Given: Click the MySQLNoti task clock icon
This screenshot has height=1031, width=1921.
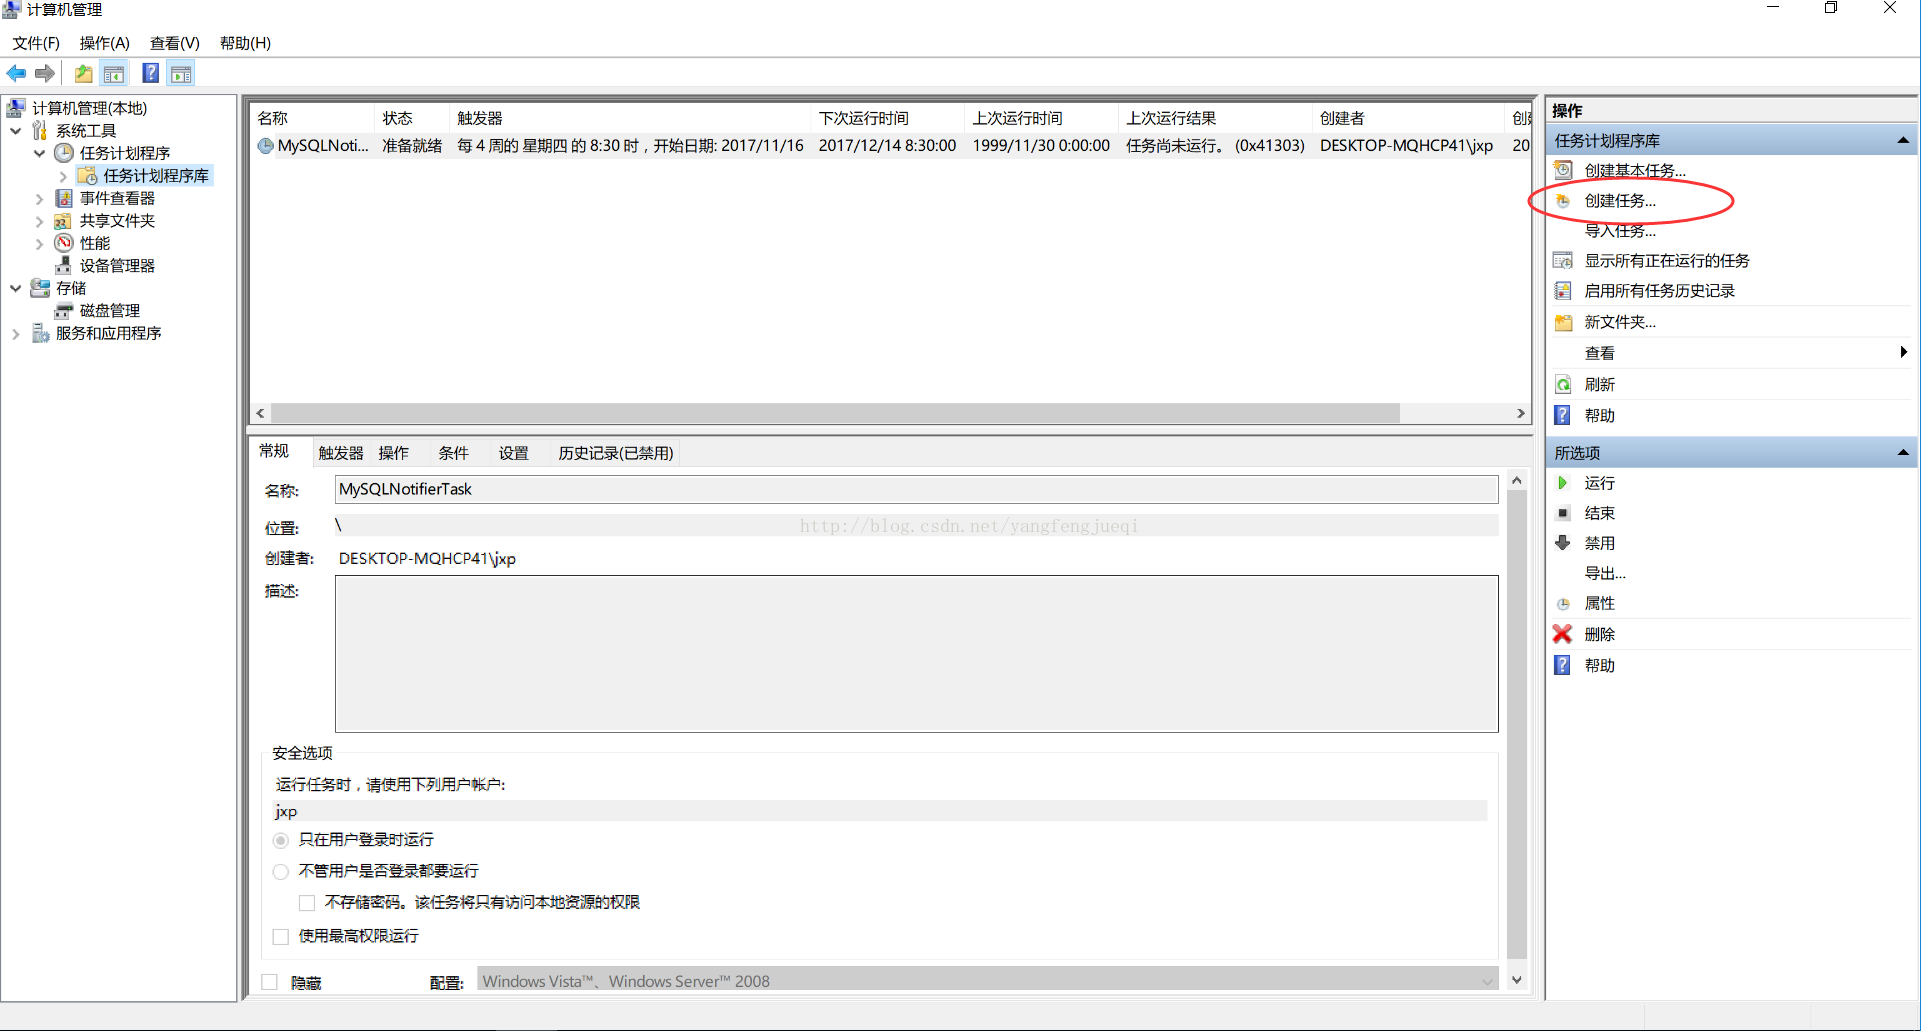Looking at the screenshot, I should pos(265,146).
